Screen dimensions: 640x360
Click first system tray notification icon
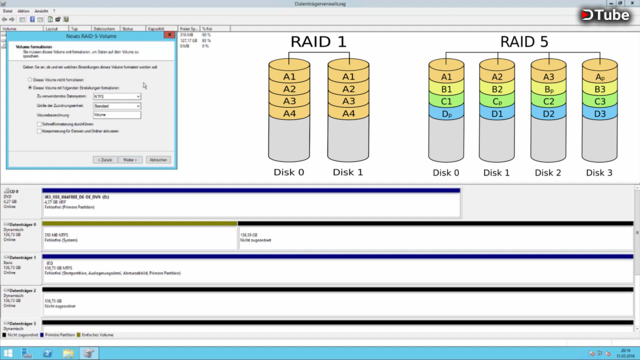[592, 353]
